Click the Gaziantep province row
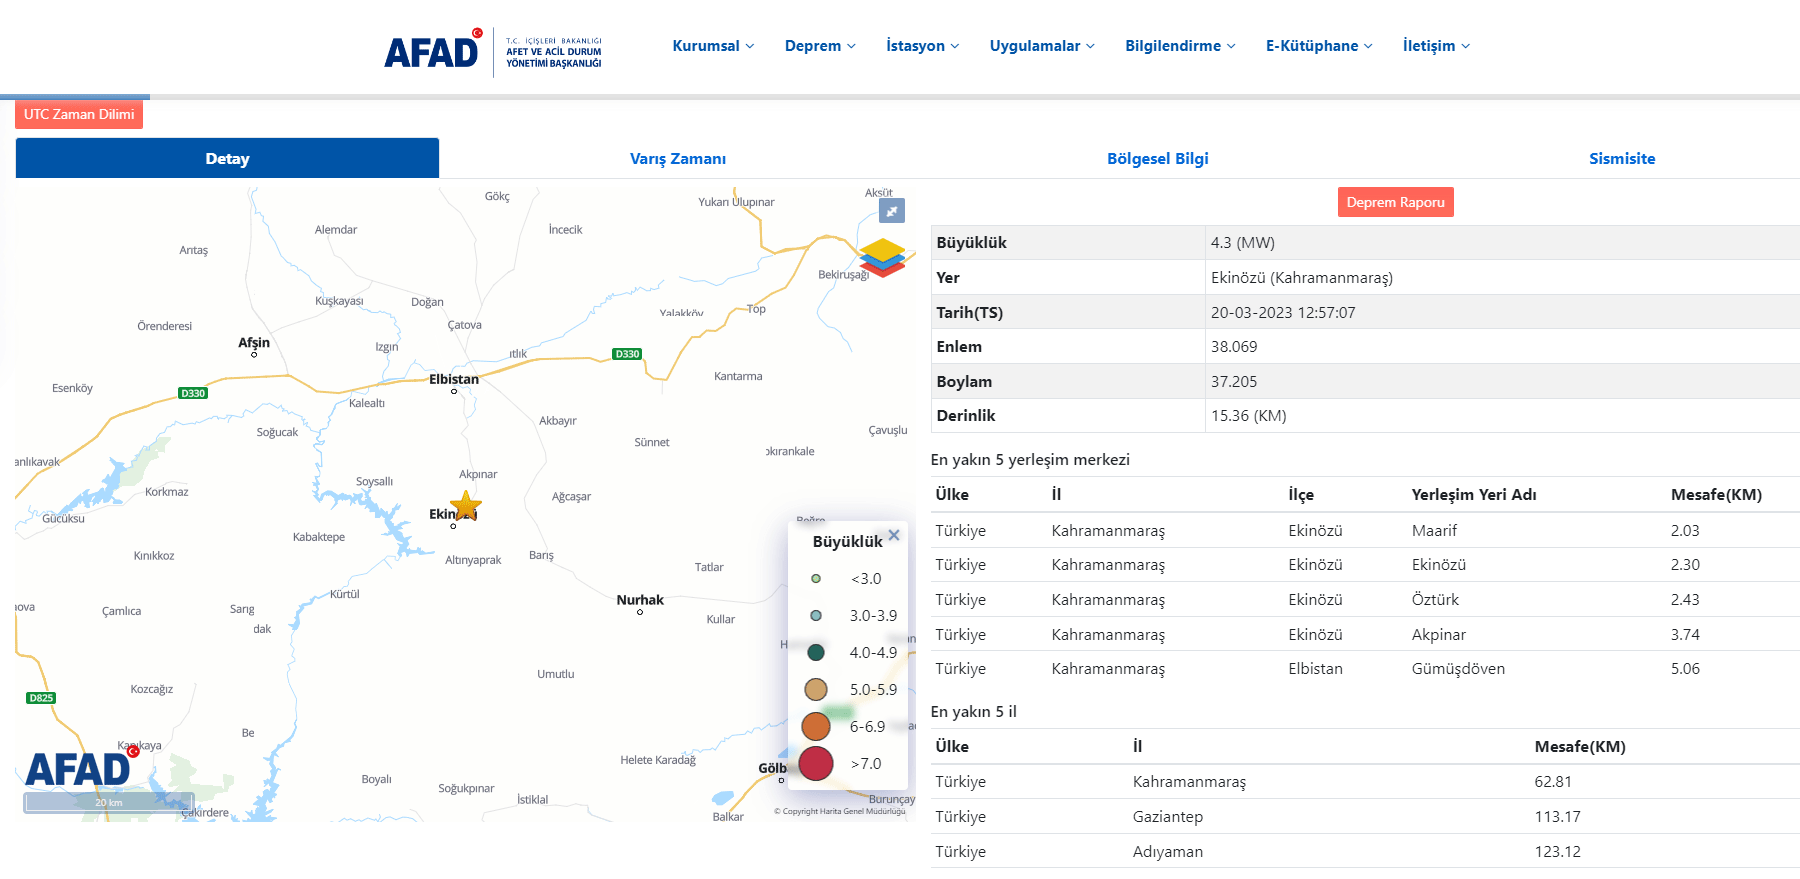 (1365, 817)
